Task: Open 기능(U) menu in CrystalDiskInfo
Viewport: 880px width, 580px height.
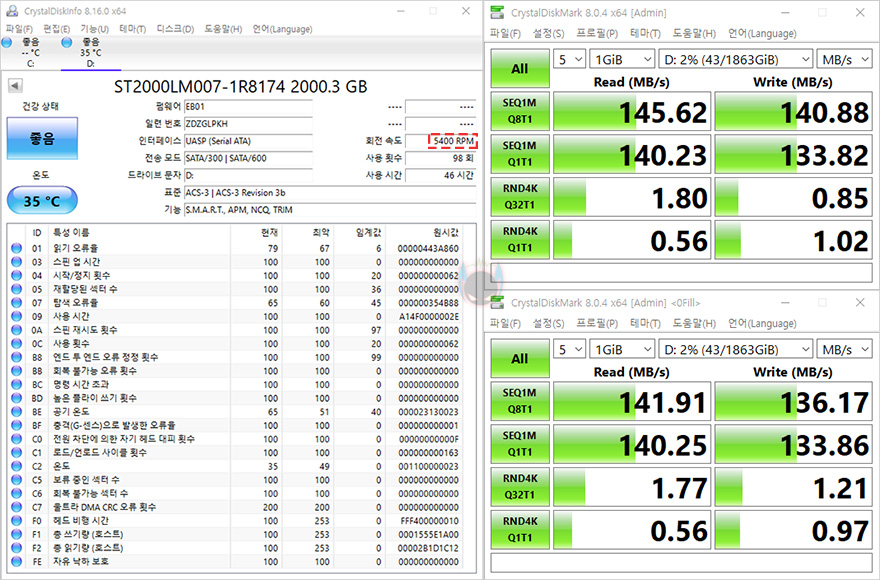Action: [94, 29]
